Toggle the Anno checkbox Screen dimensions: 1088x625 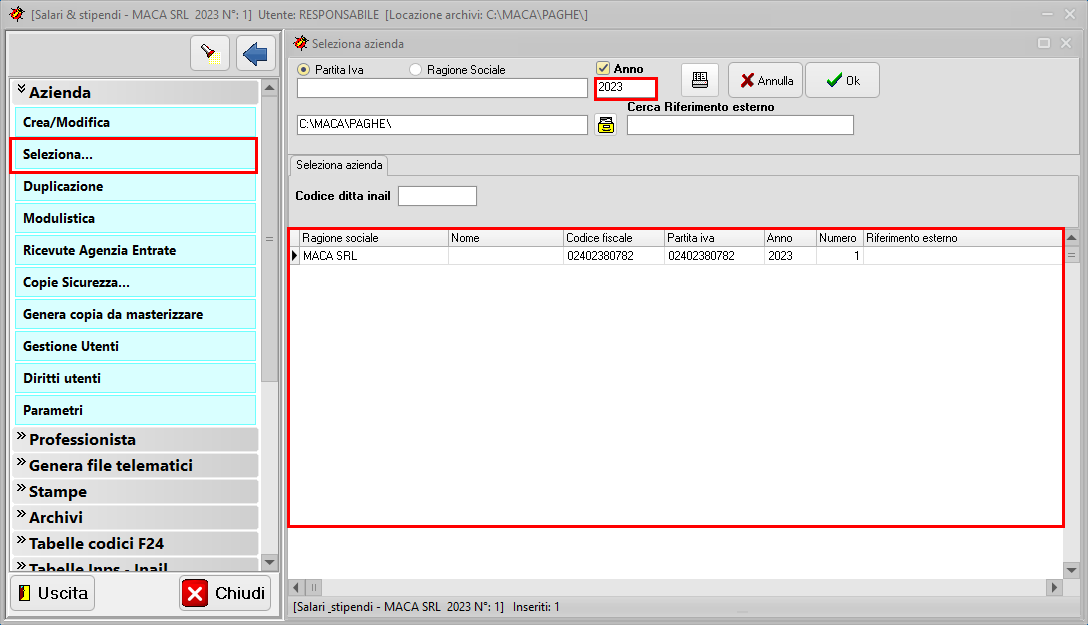[x=603, y=68]
